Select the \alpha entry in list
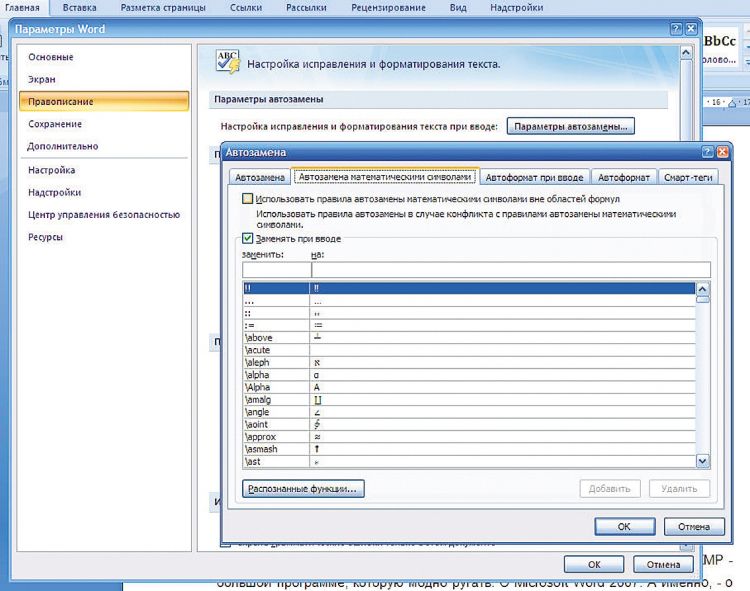 (258, 374)
